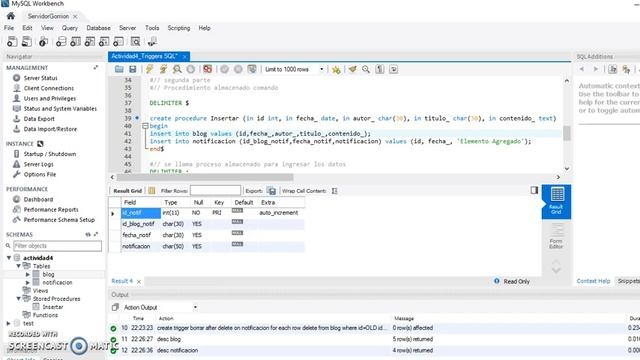The height and width of the screenshot is (360, 640).
Task: Open Client Connections
Action: (x=49, y=88)
